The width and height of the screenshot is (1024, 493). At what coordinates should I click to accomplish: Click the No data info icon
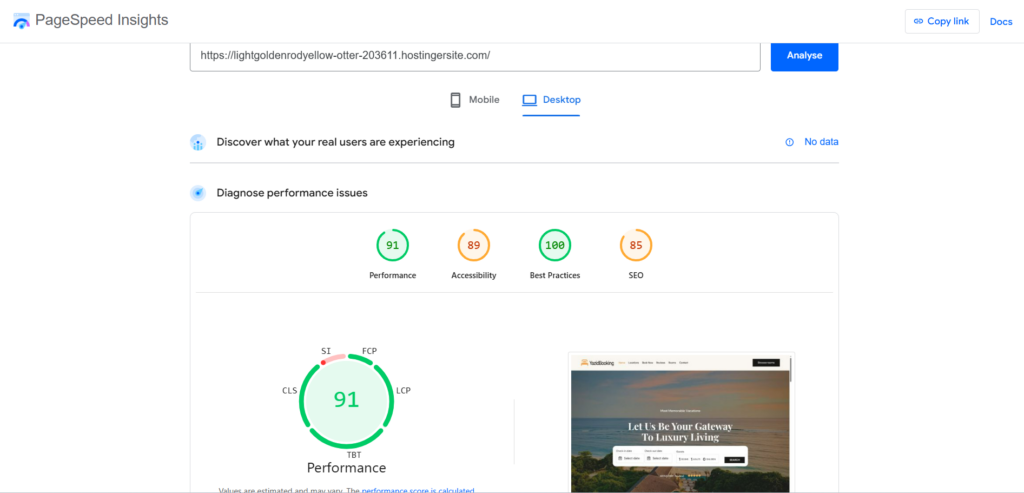(790, 142)
